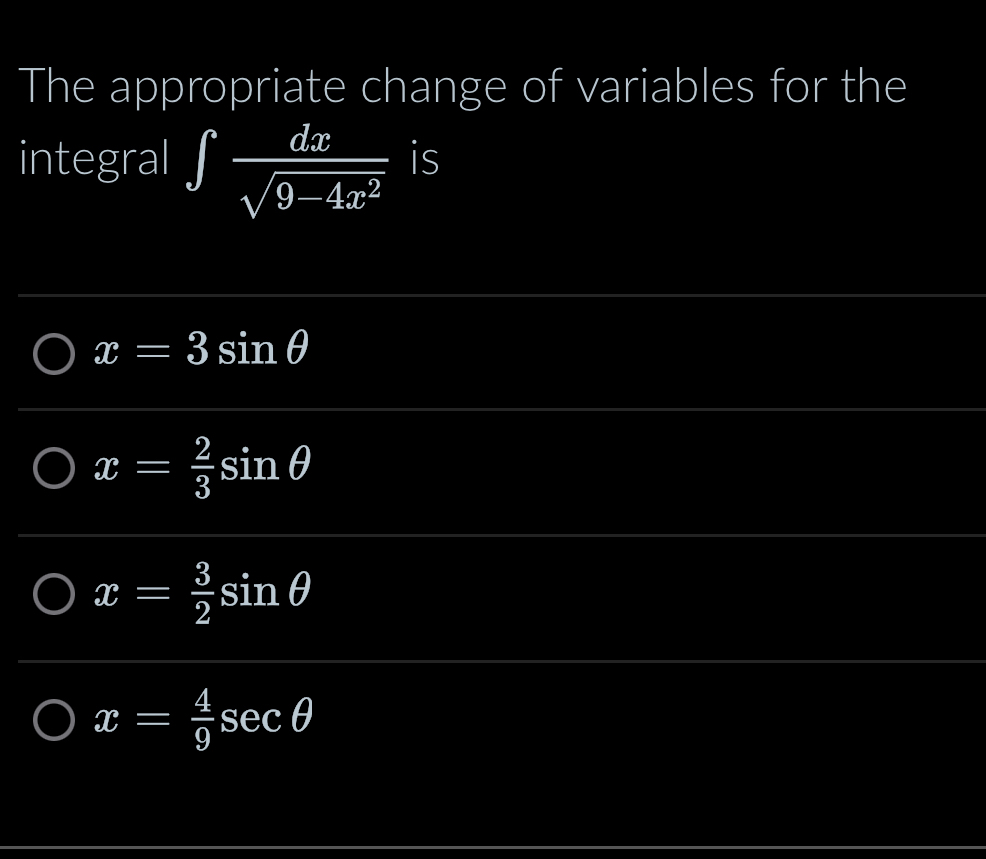Click the answer text x = 3/2 sin θ
This screenshot has height=859, width=986.
click(200, 593)
